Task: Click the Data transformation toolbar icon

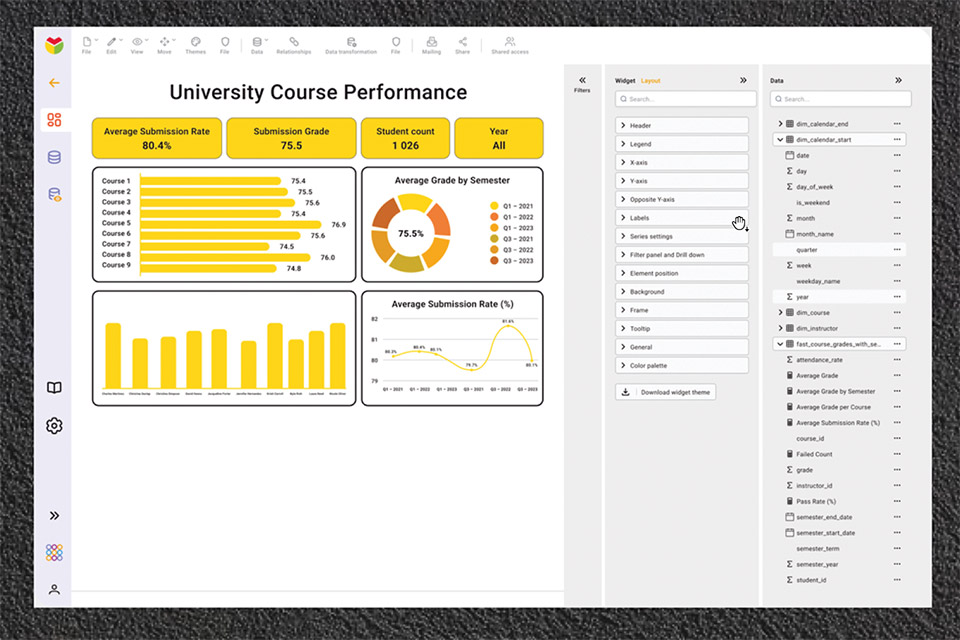Action: tap(351, 45)
